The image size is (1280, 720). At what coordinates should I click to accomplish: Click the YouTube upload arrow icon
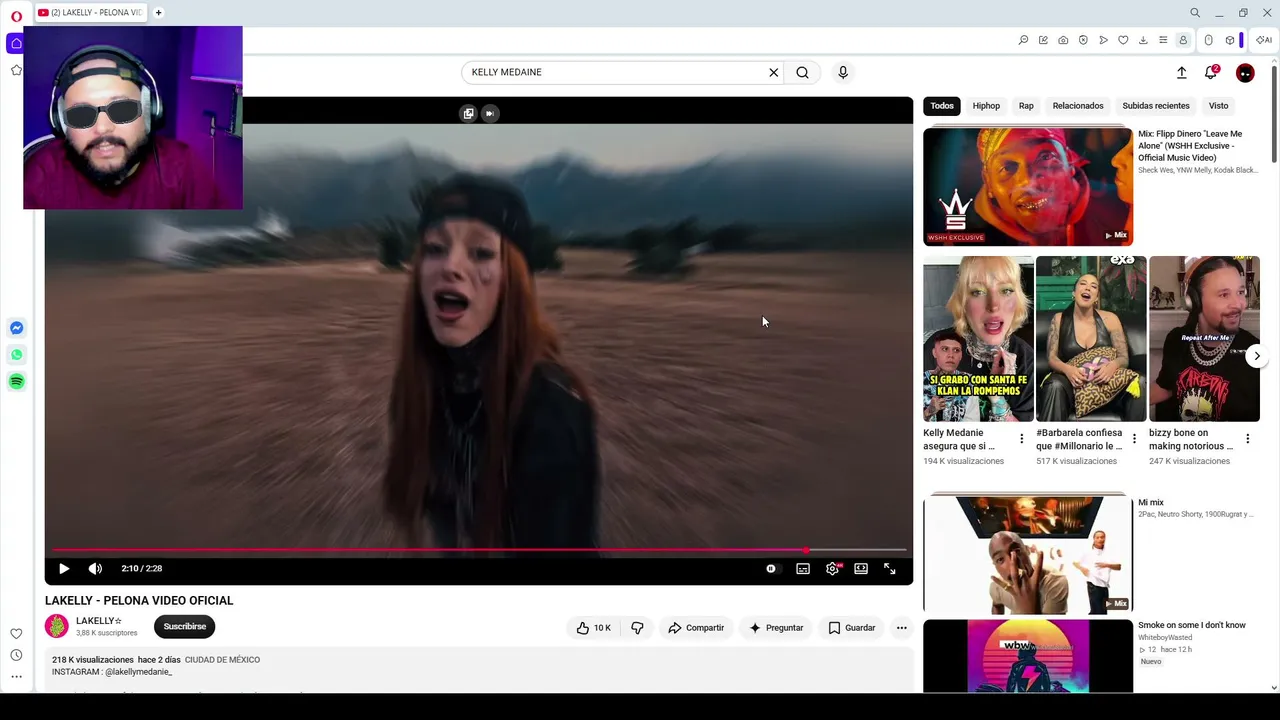(x=1181, y=72)
